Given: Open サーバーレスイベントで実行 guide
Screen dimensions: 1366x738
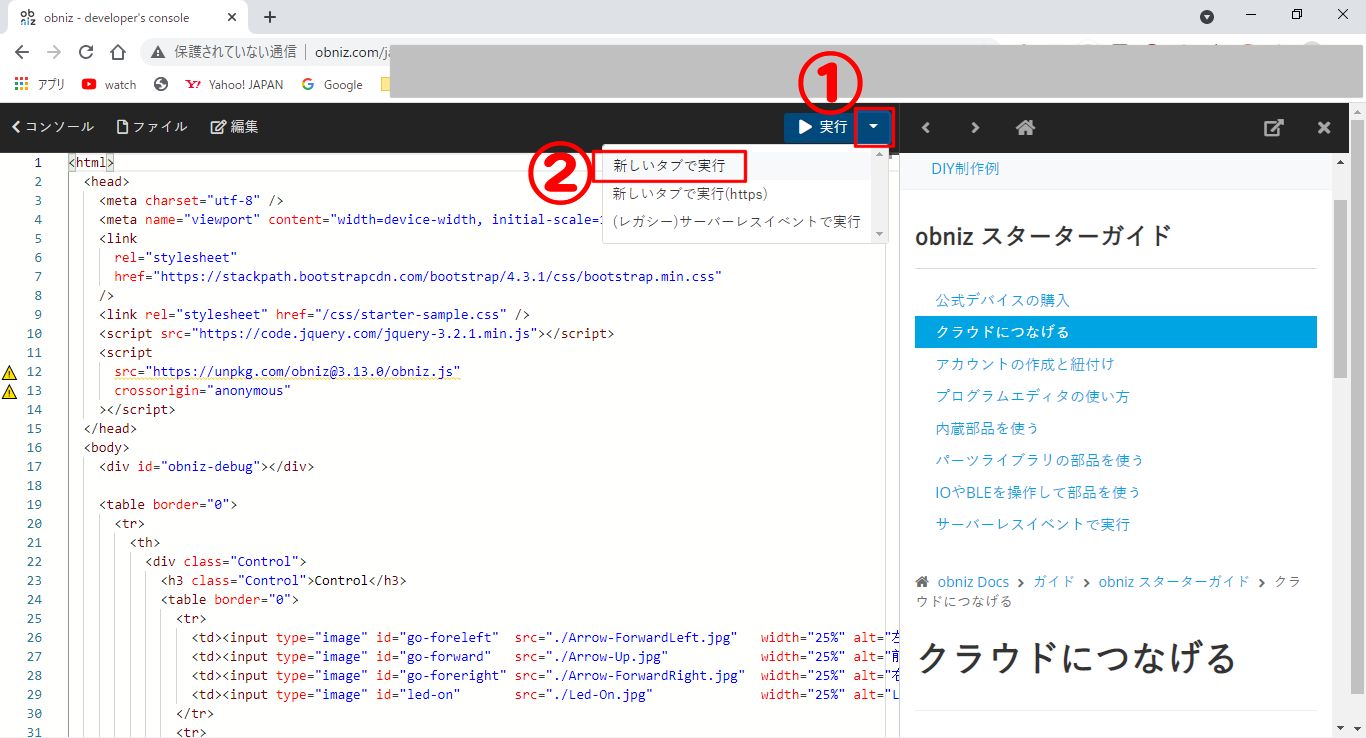Looking at the screenshot, I should click(x=1033, y=524).
